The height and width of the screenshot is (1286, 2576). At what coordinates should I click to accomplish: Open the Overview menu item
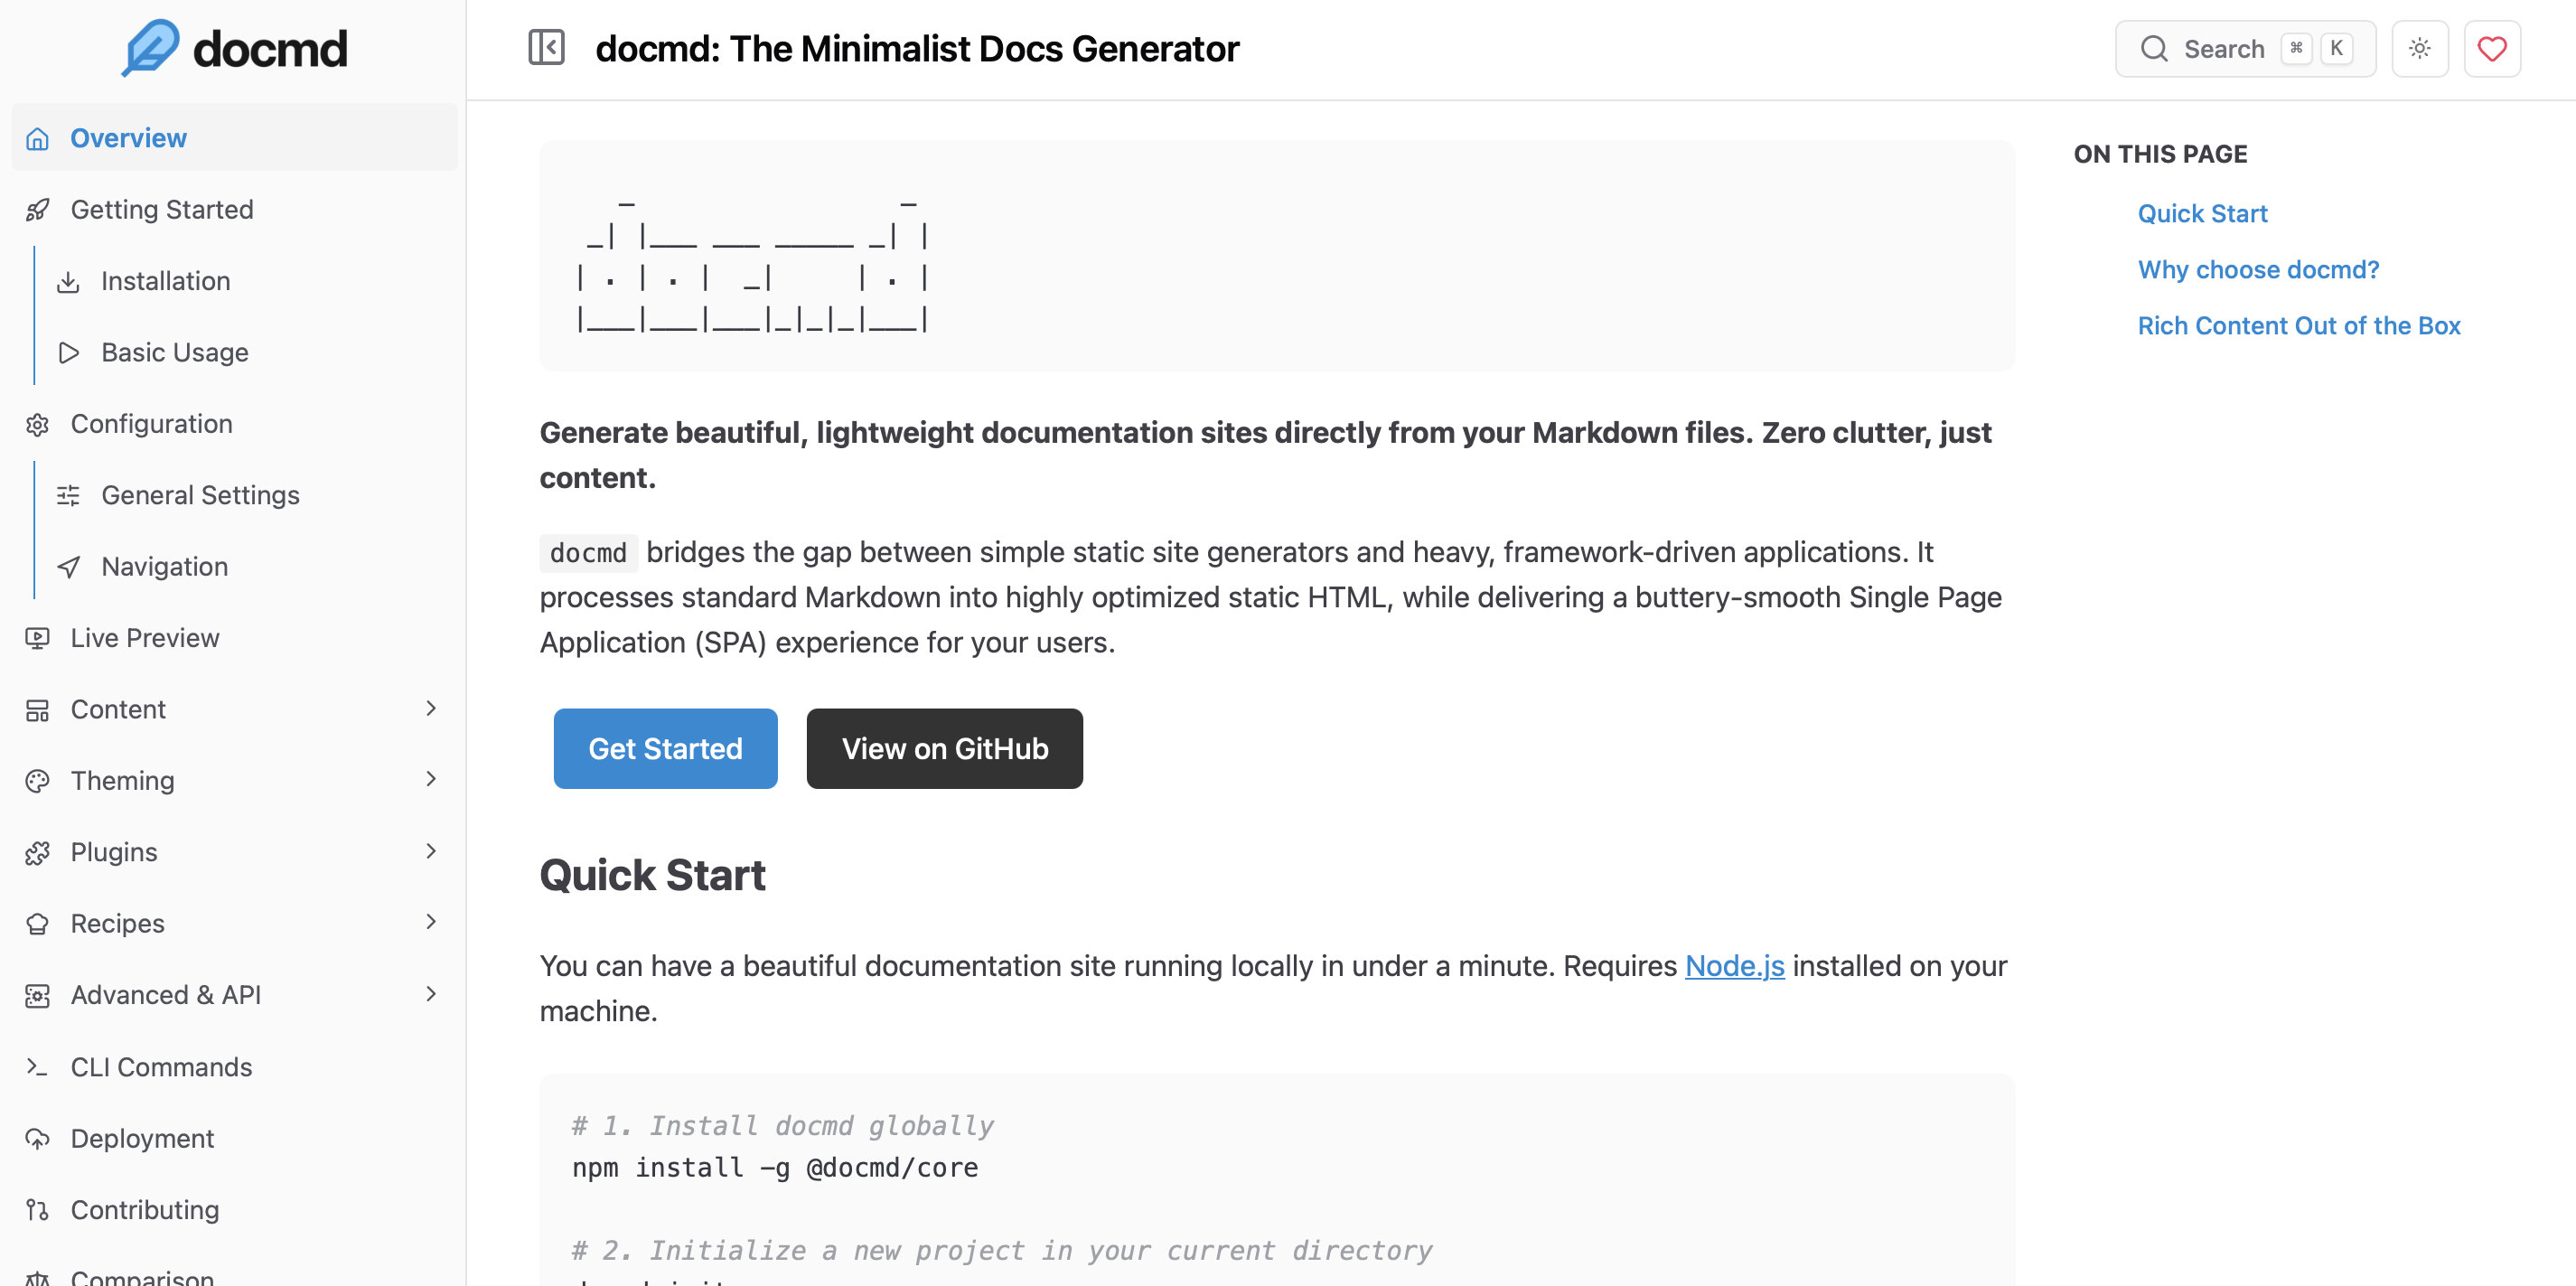[128, 138]
